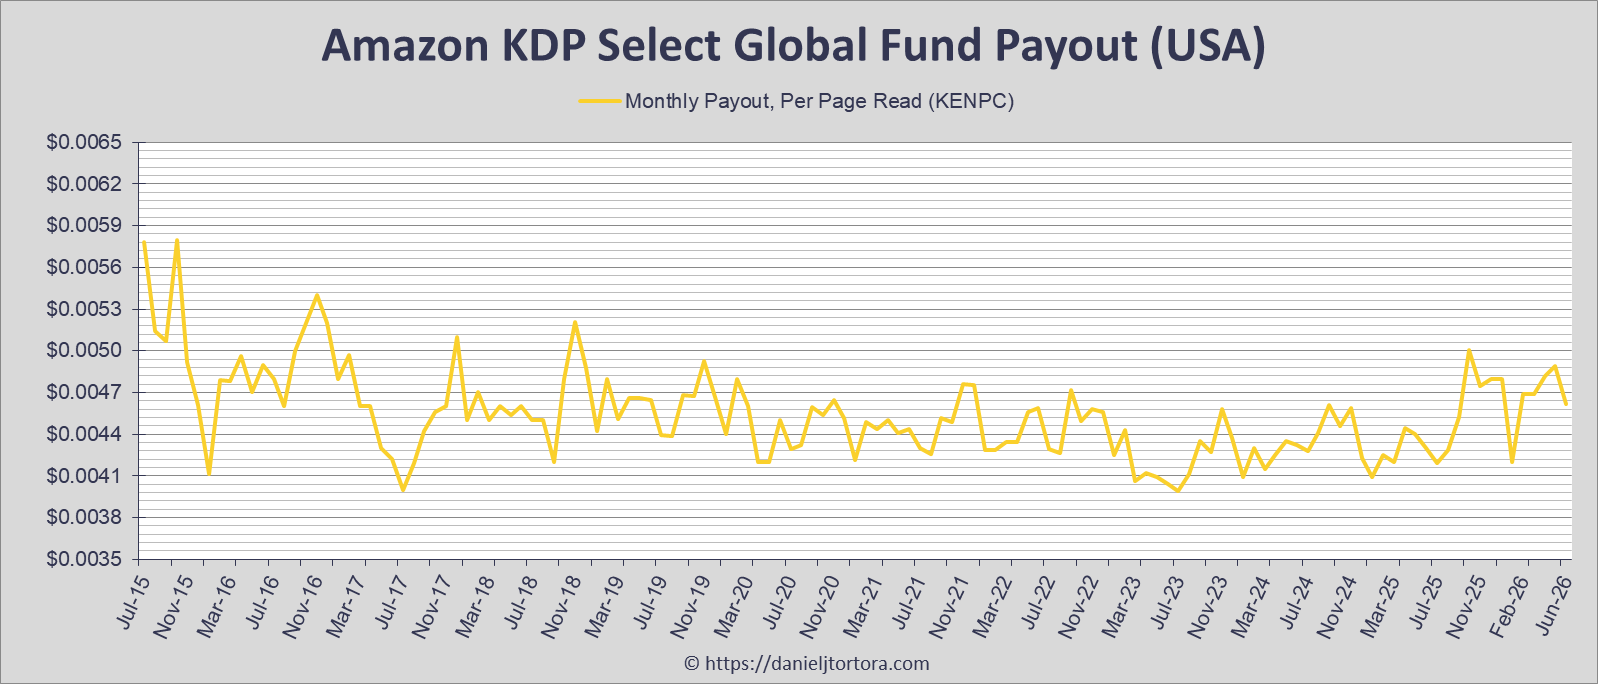The width and height of the screenshot is (1598, 684).
Task: Click the x-axis label Nov-19
Action: [690, 607]
